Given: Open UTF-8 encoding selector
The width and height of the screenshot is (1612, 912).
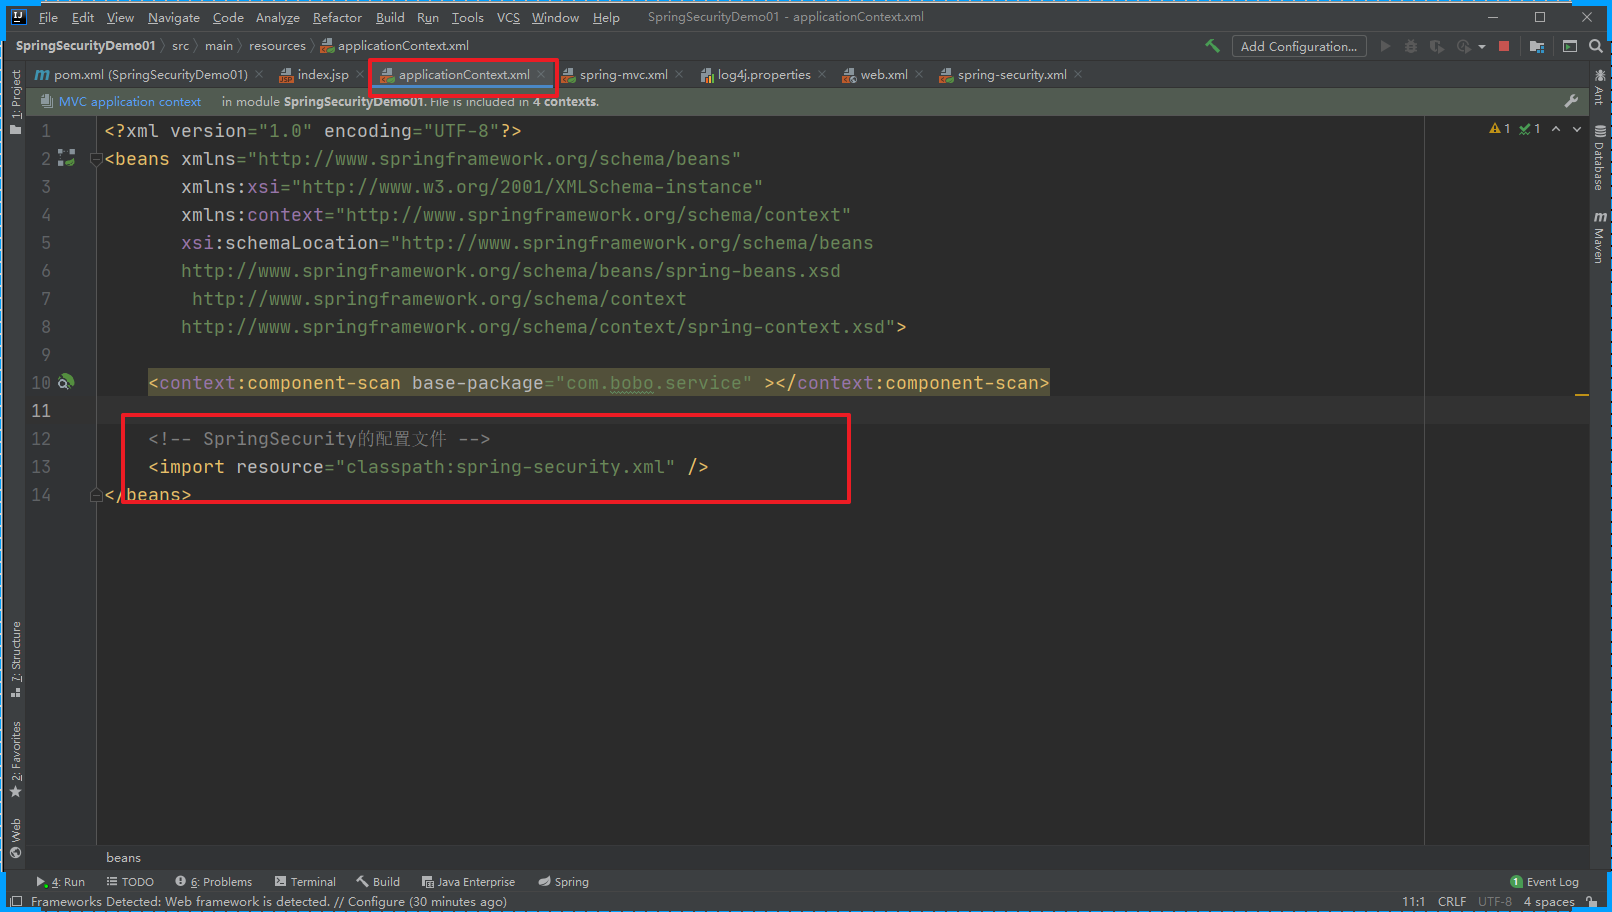Looking at the screenshot, I should pyautogui.click(x=1495, y=901).
